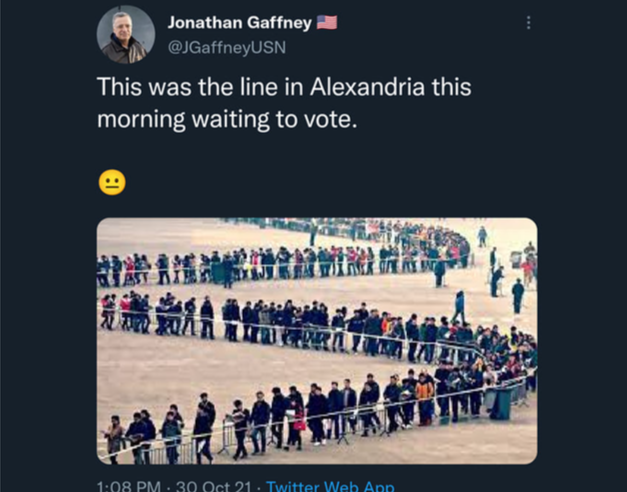The width and height of the screenshot is (627, 492).
Task: Click the tweet text "morning waiting to vote."
Action: (x=227, y=119)
